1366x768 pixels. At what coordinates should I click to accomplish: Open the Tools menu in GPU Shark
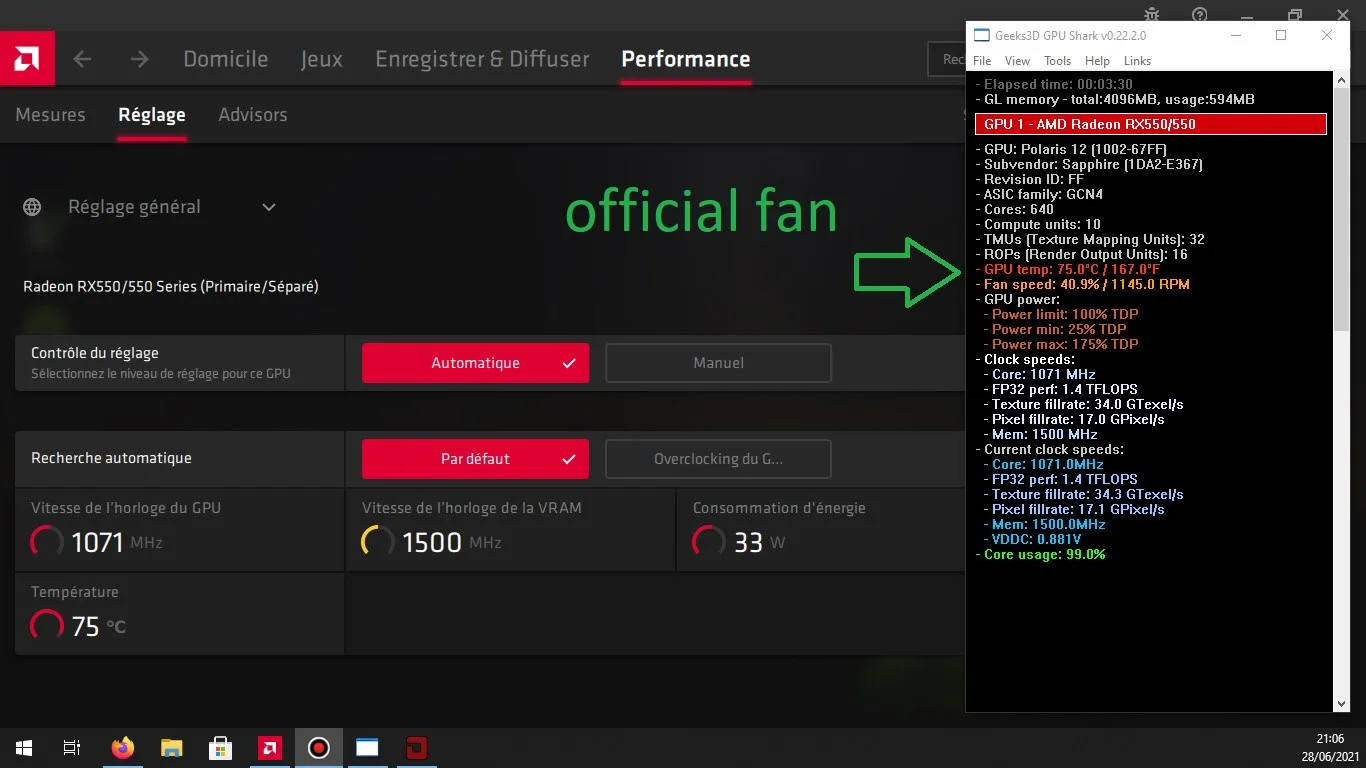pyautogui.click(x=1058, y=61)
